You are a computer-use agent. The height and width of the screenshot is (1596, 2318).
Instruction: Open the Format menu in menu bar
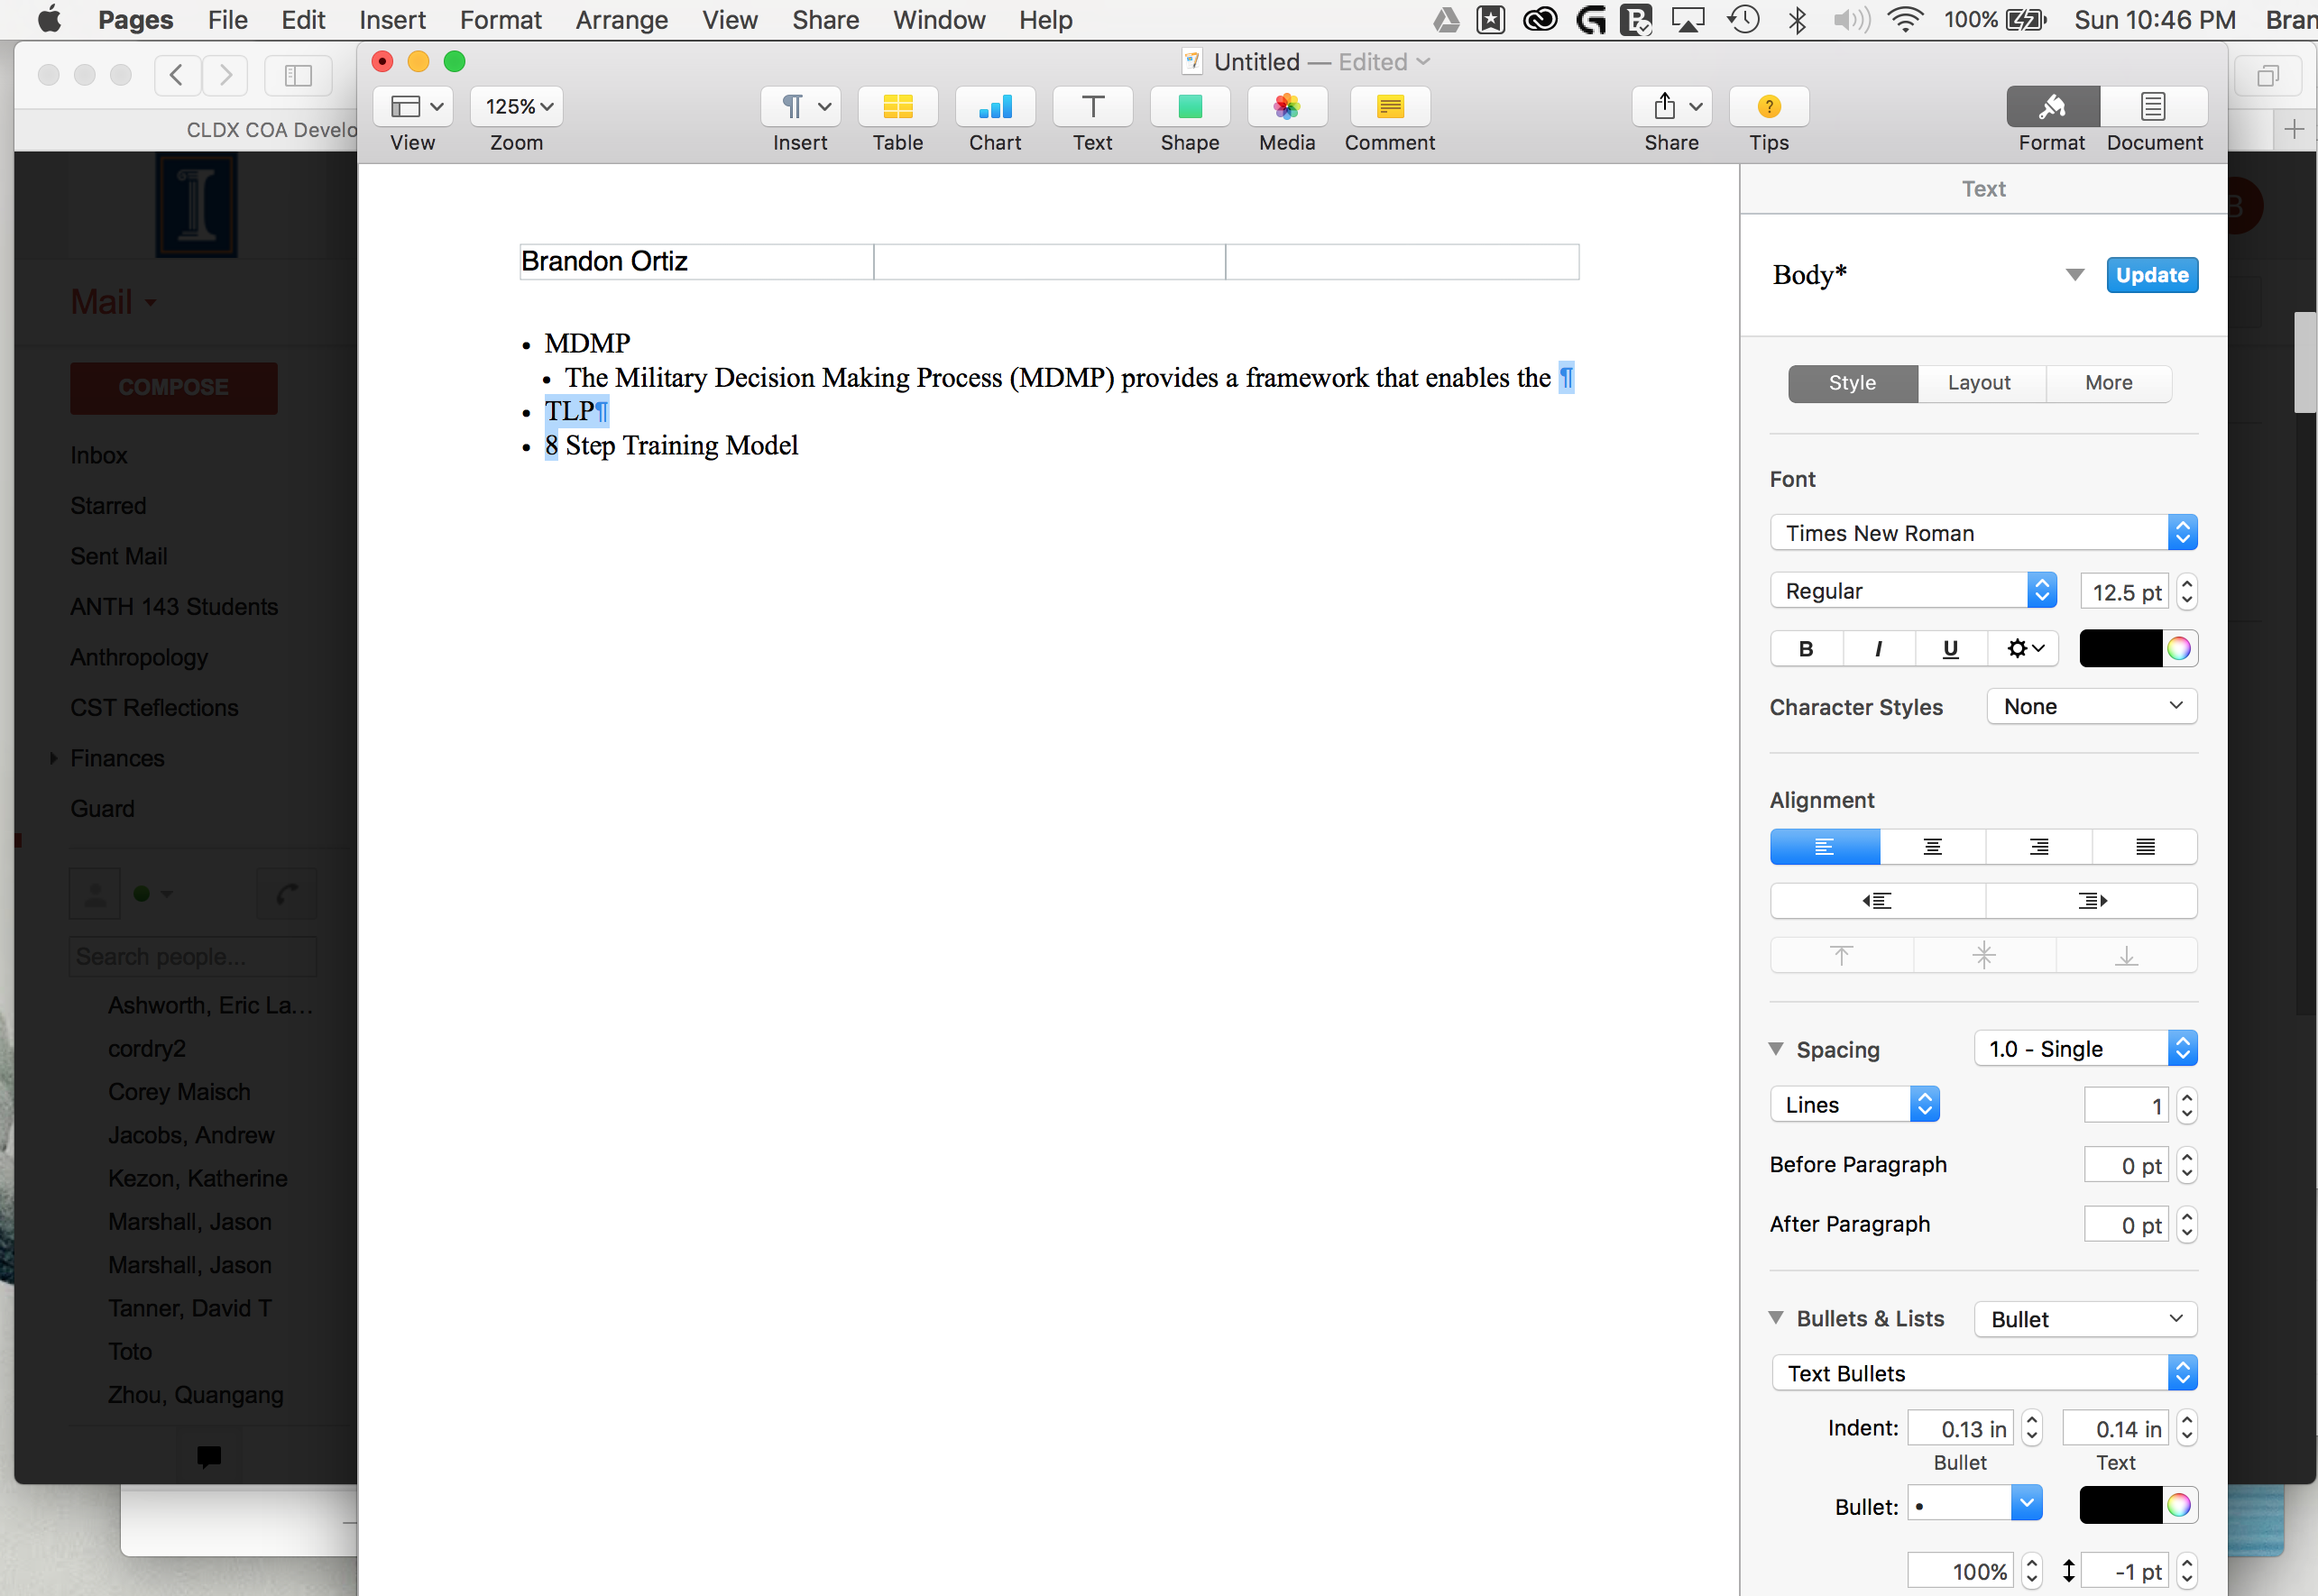click(500, 19)
